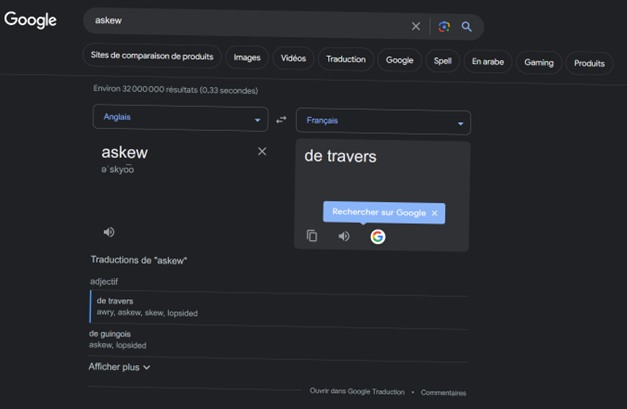Select 'Sites de comparaison de produits' filter
Screen dimensions: 627x409
point(152,56)
